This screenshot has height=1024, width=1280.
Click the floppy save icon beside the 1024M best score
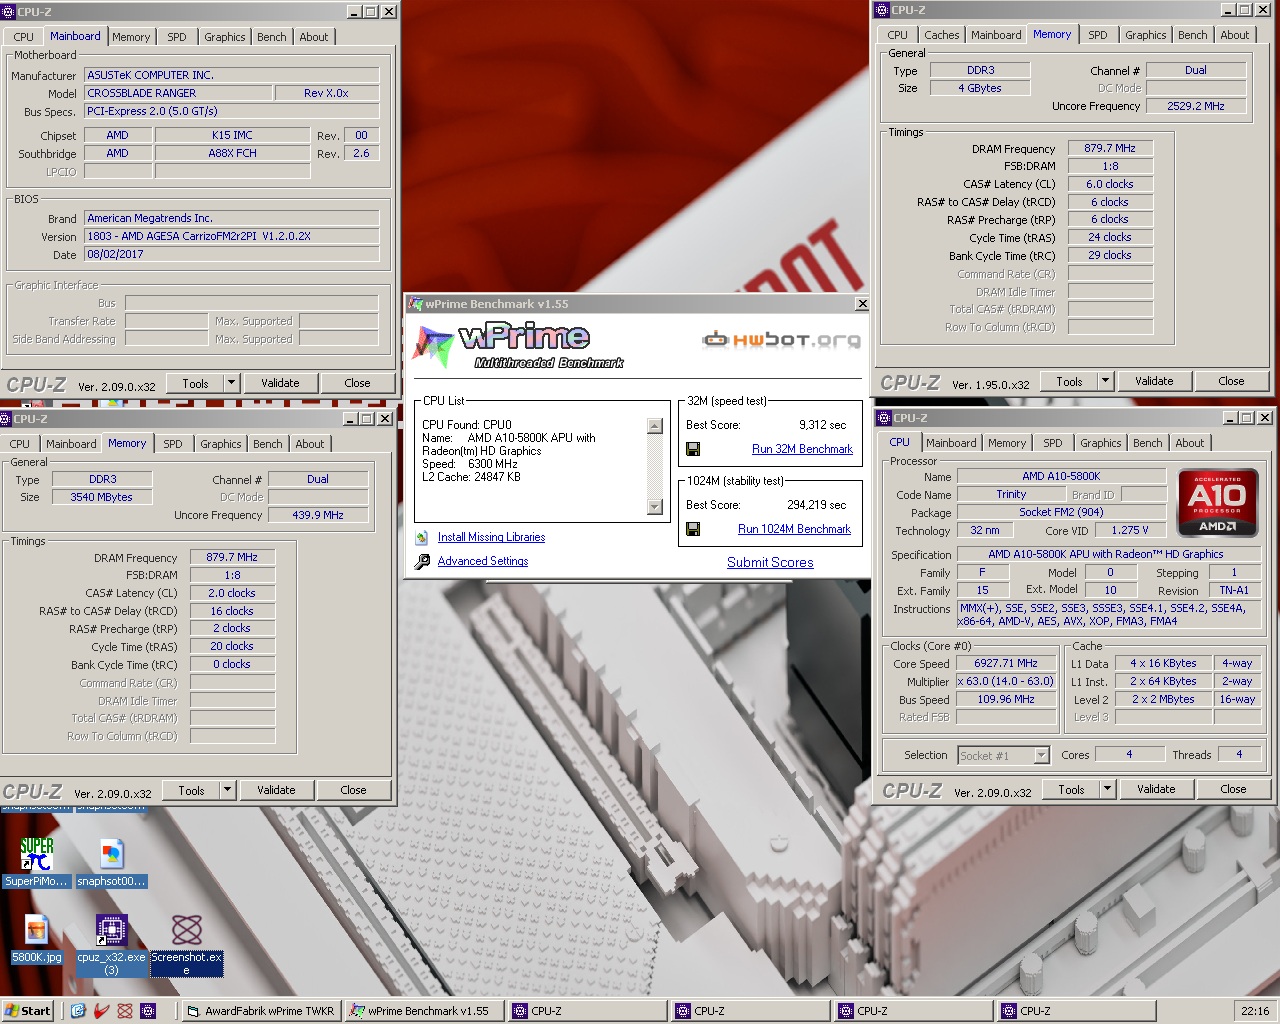click(693, 529)
